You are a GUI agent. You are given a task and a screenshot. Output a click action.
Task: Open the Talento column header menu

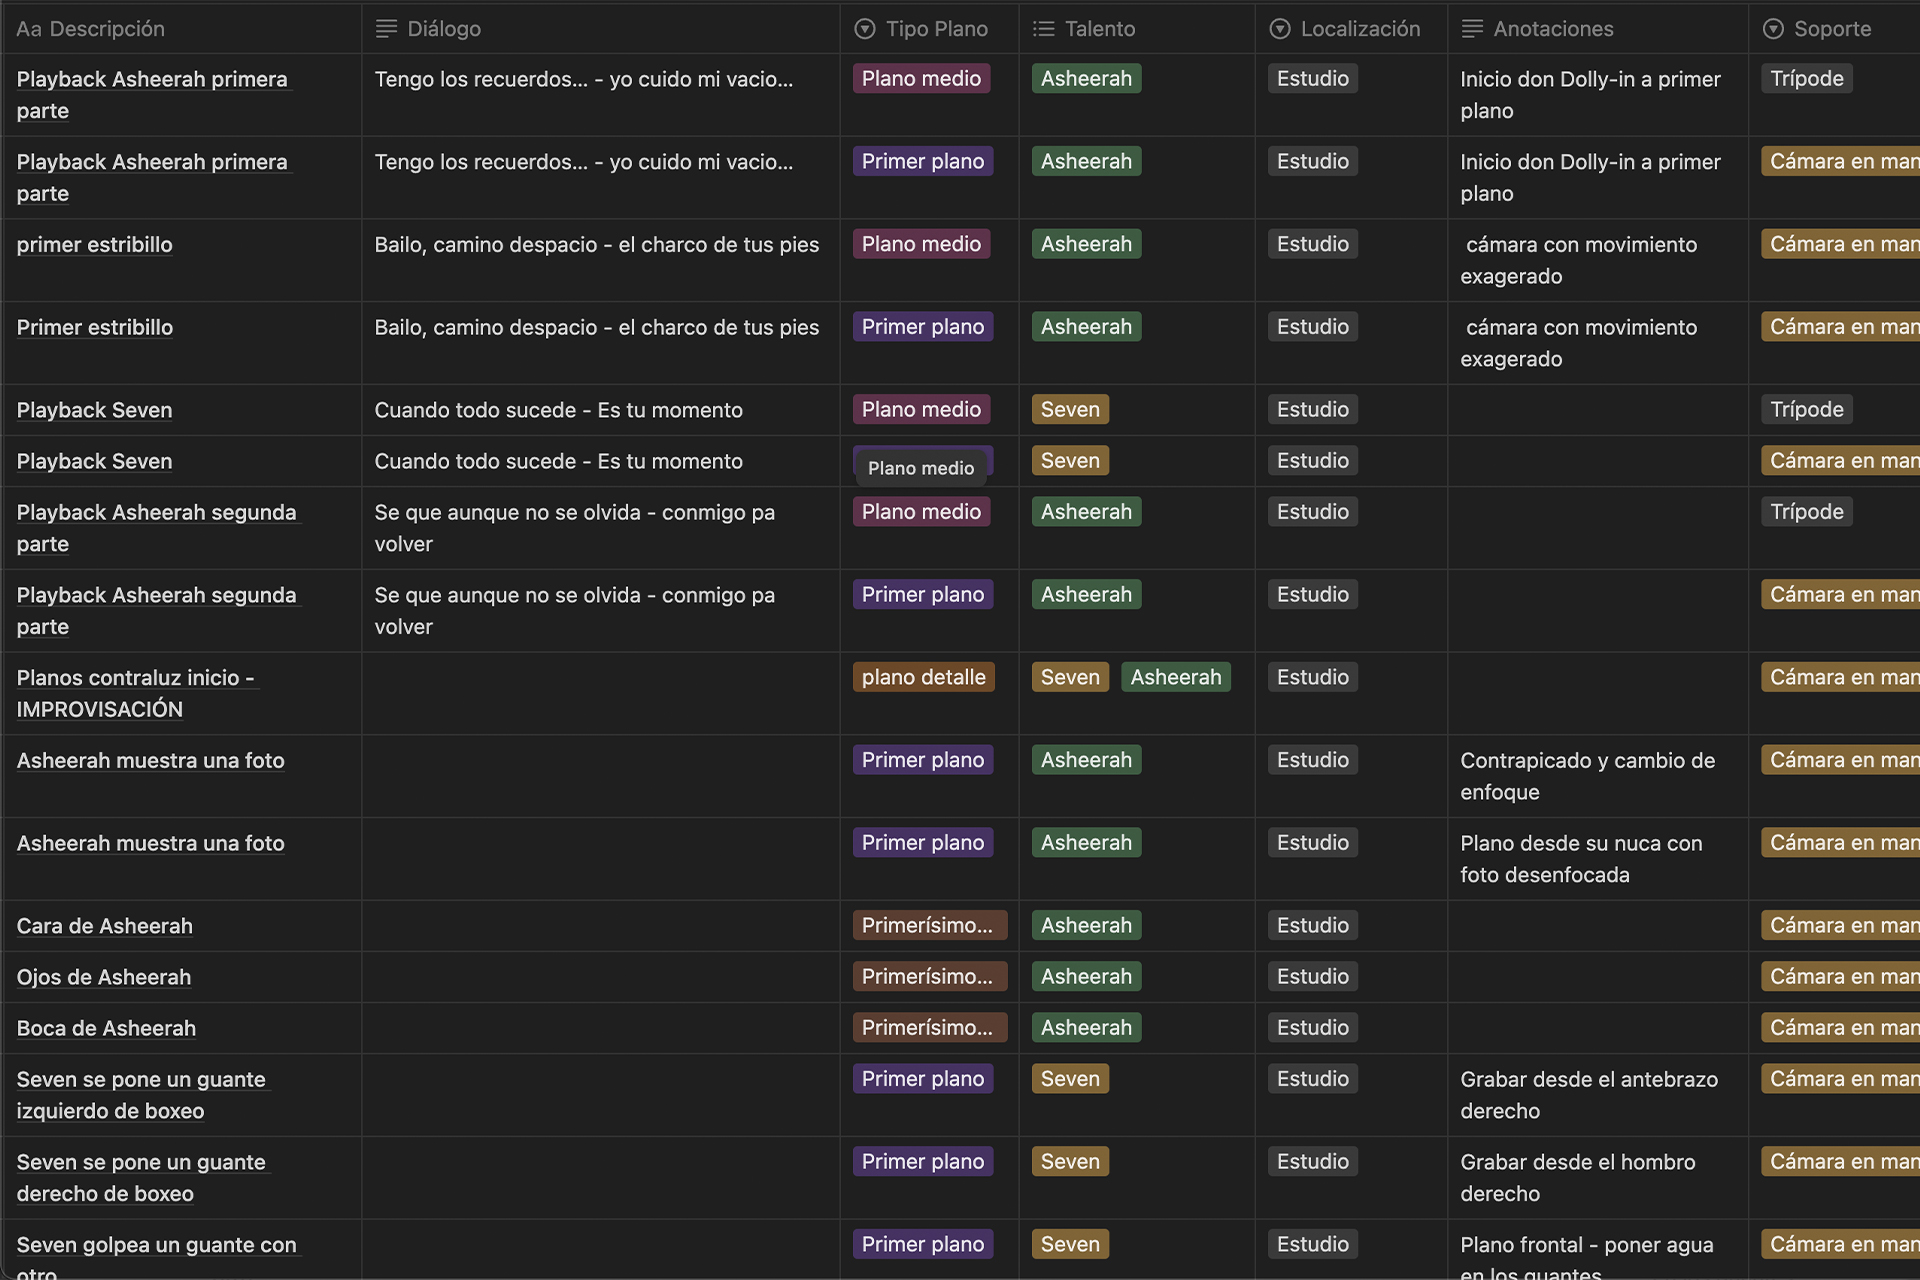tap(1100, 29)
